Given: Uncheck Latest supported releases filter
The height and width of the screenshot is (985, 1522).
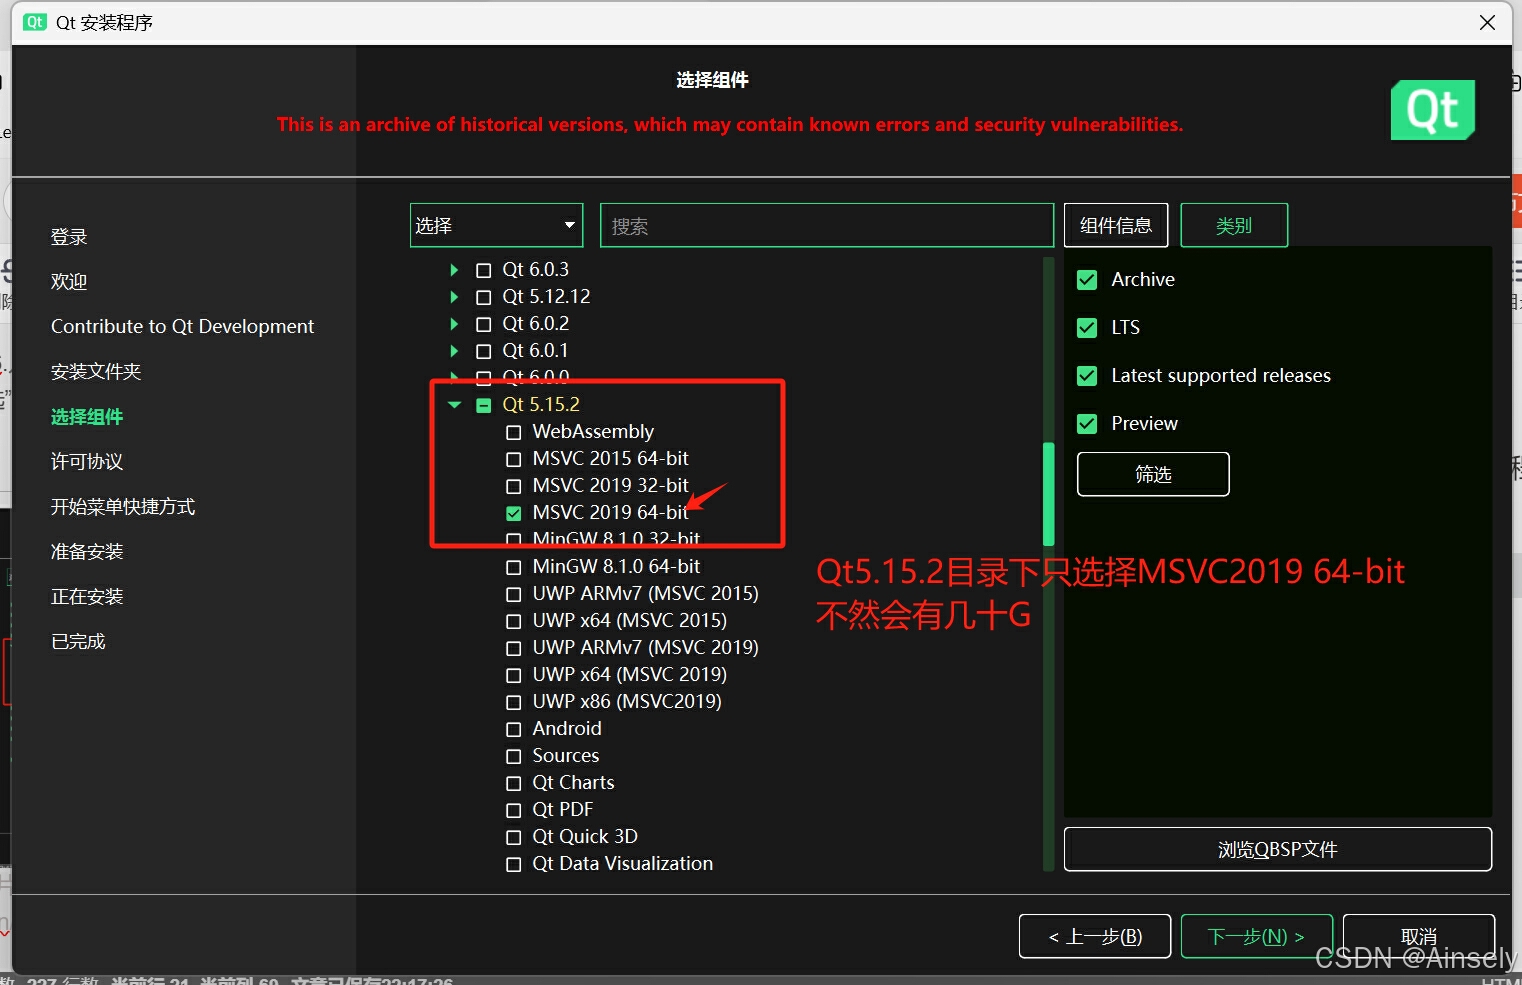Looking at the screenshot, I should [1087, 376].
